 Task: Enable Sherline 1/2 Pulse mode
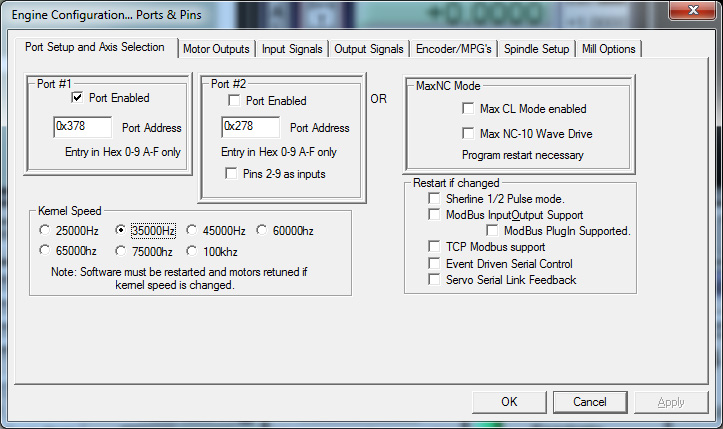tap(434, 199)
